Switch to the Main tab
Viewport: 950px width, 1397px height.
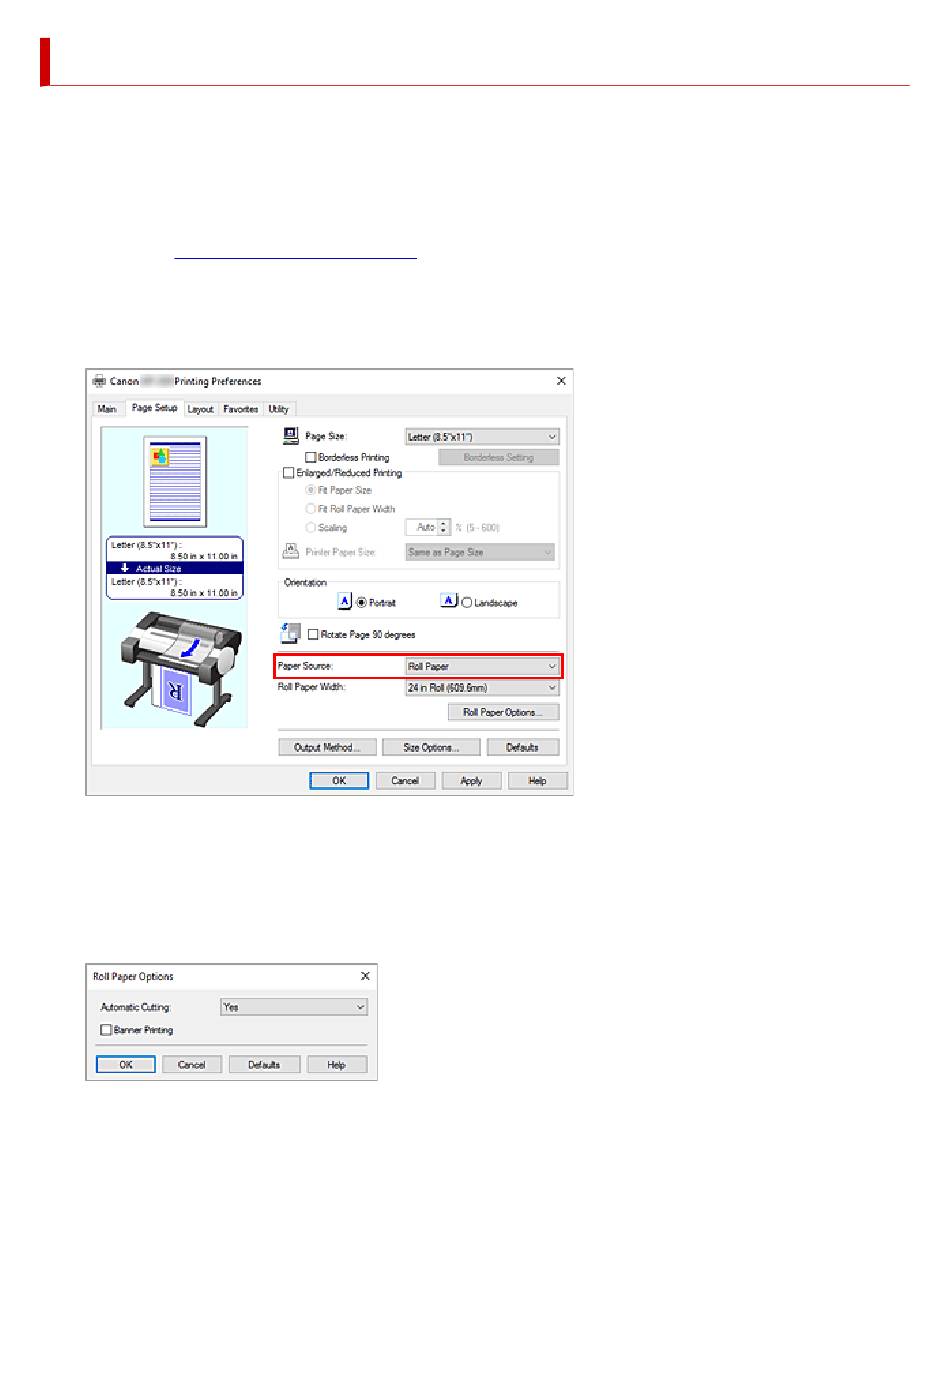107,409
